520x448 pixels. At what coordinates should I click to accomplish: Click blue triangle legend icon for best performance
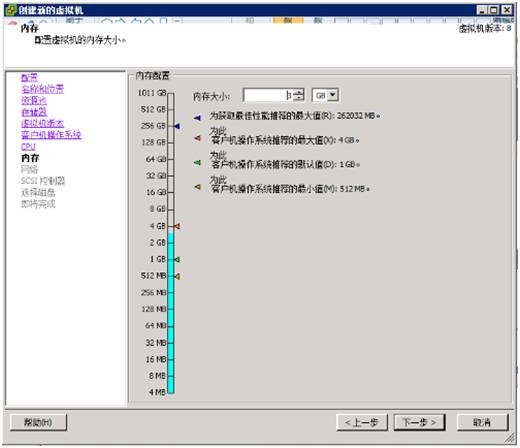tap(197, 117)
